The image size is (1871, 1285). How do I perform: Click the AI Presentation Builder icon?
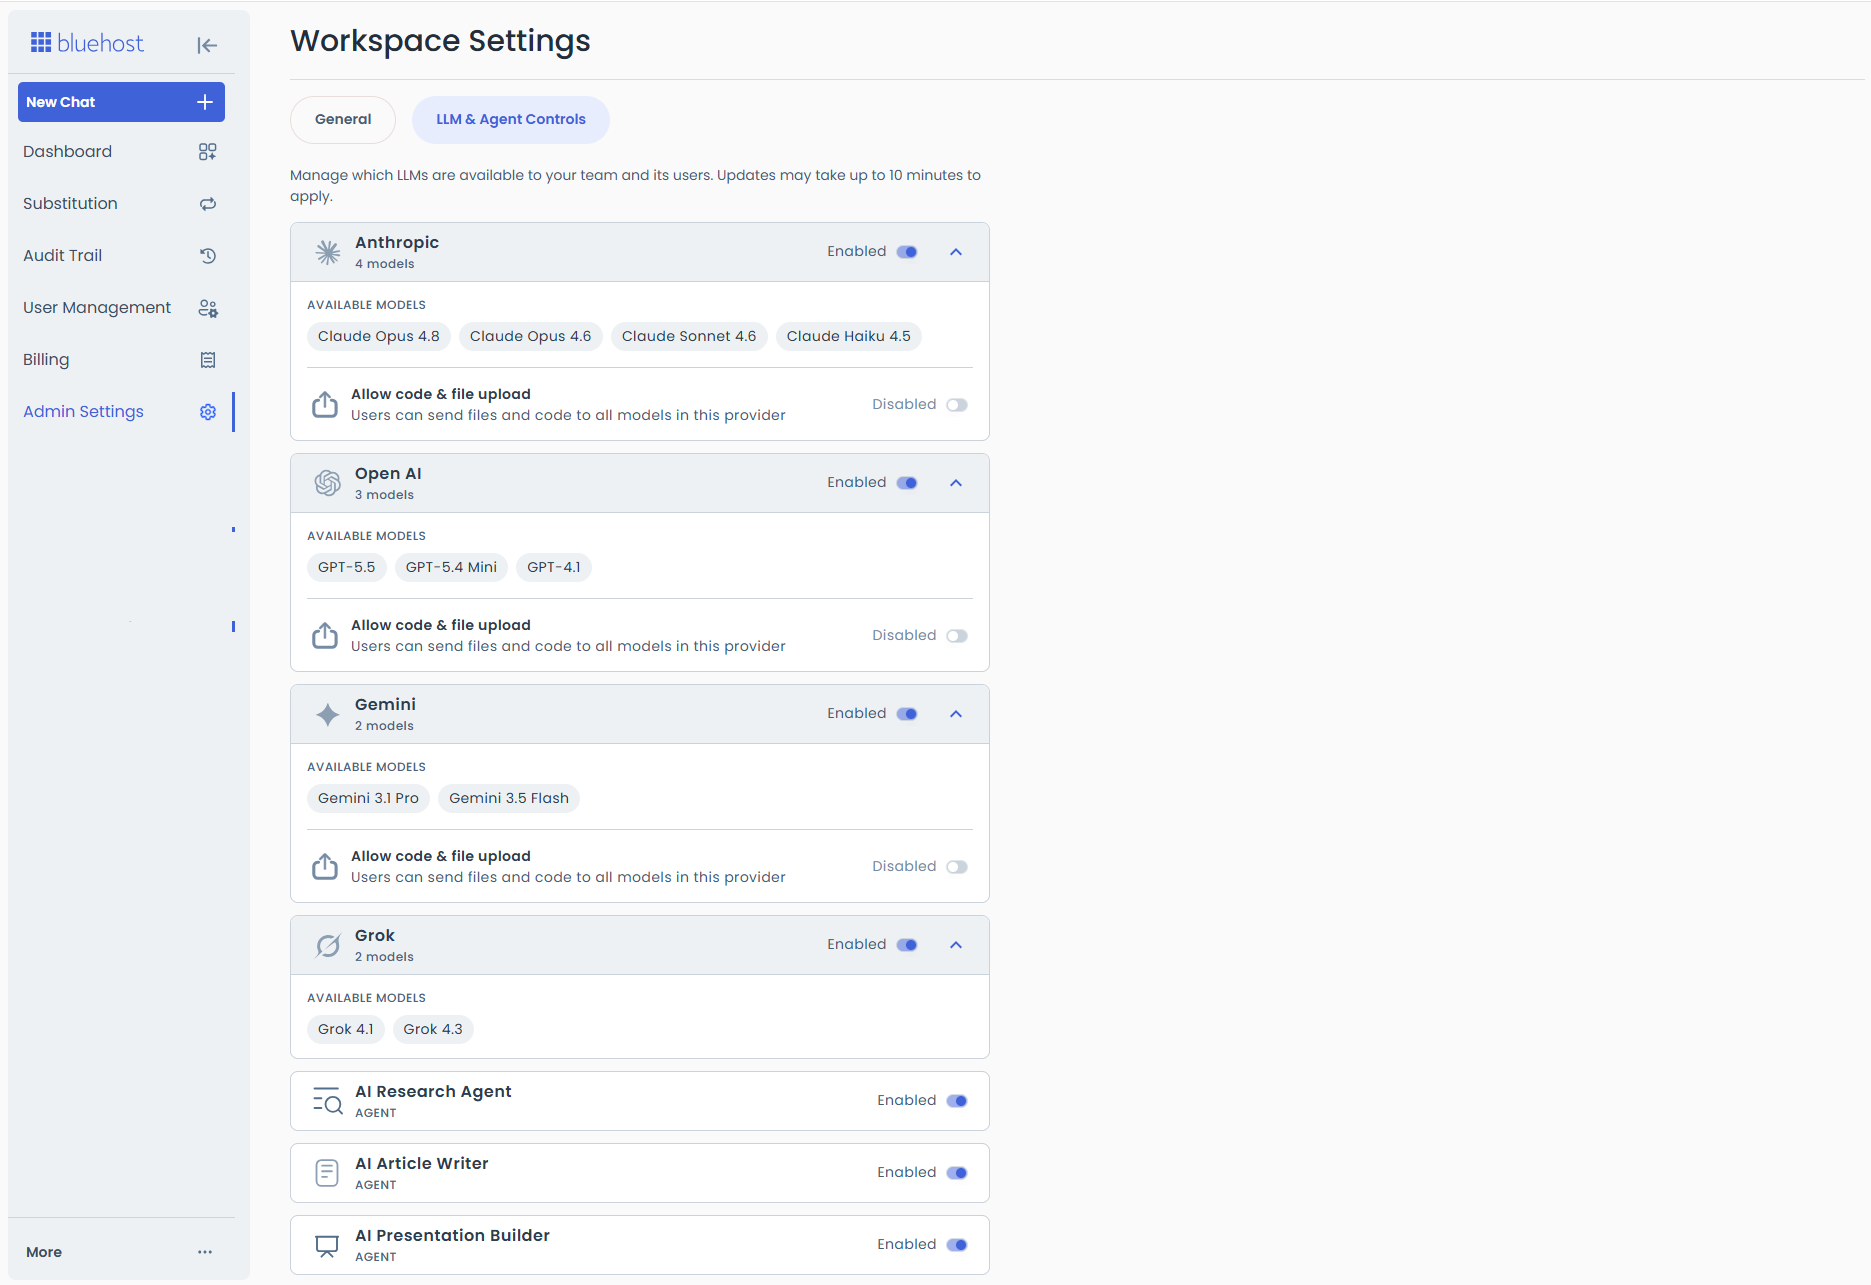pos(327,1245)
